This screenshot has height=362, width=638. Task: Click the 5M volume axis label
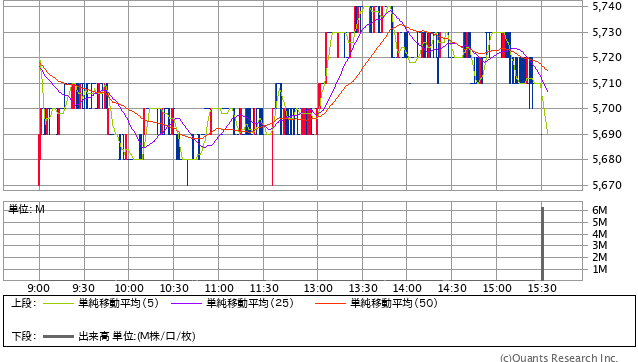pyautogui.click(x=600, y=222)
